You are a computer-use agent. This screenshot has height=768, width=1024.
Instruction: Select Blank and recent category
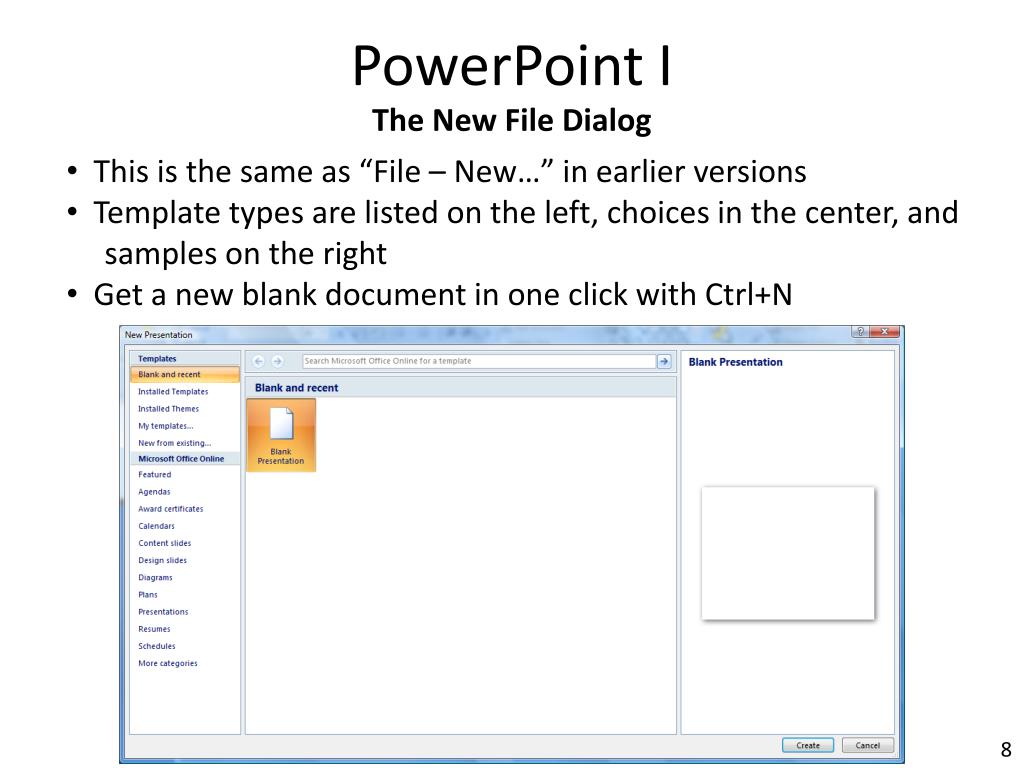[185, 375]
